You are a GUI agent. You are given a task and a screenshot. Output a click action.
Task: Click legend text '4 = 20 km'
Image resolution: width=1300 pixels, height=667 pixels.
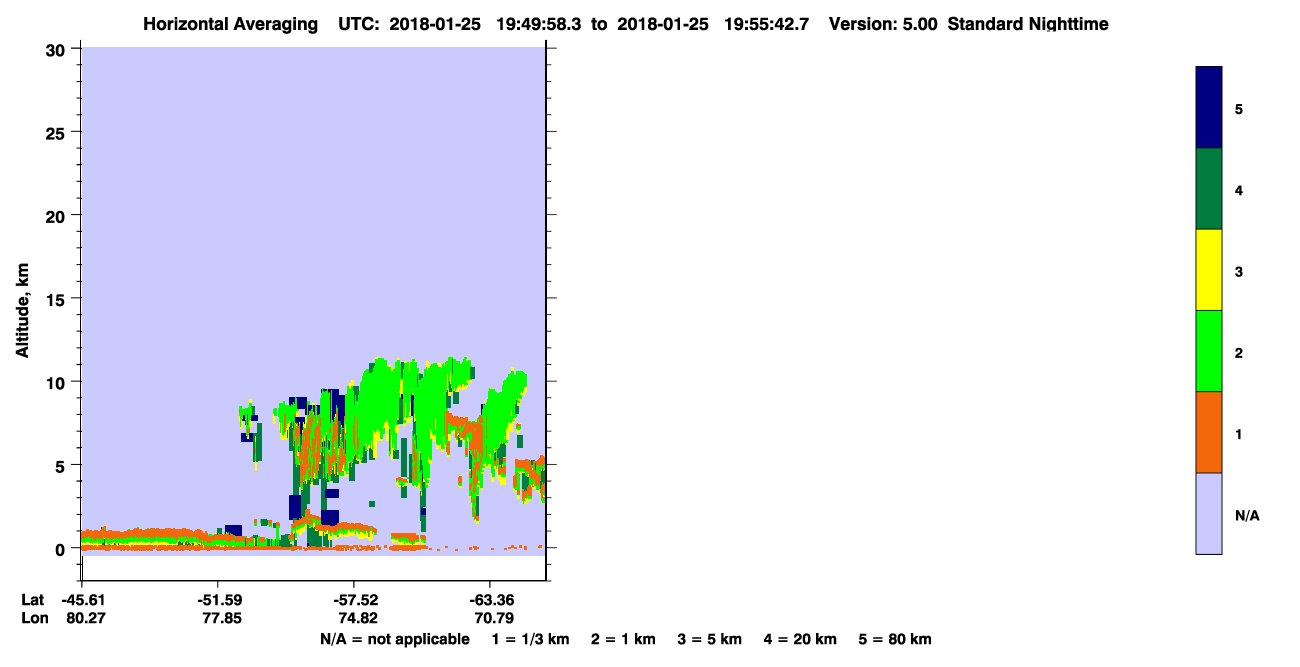coord(800,639)
